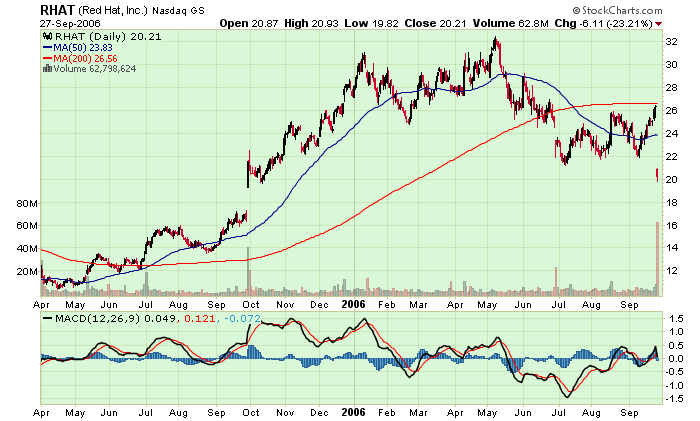
Task: Click the 'Oct' label under the price chart
Action: point(251,305)
